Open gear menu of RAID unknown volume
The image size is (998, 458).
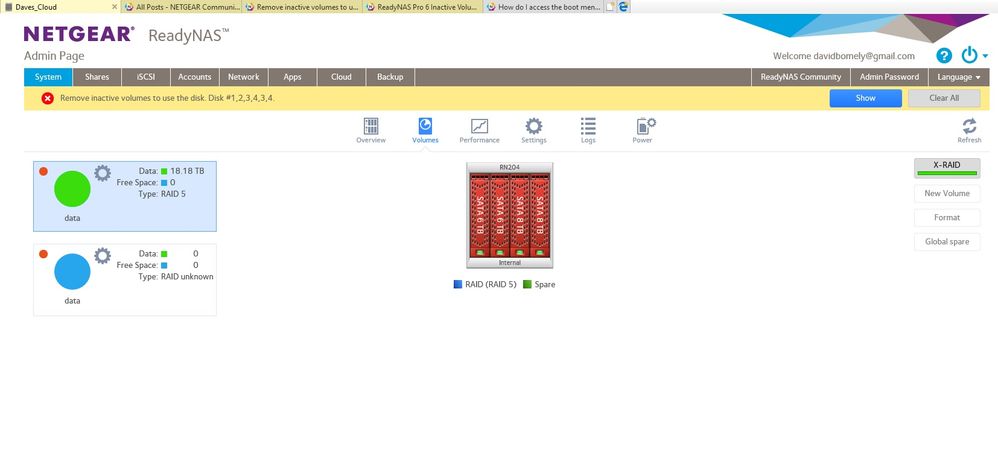[102, 256]
